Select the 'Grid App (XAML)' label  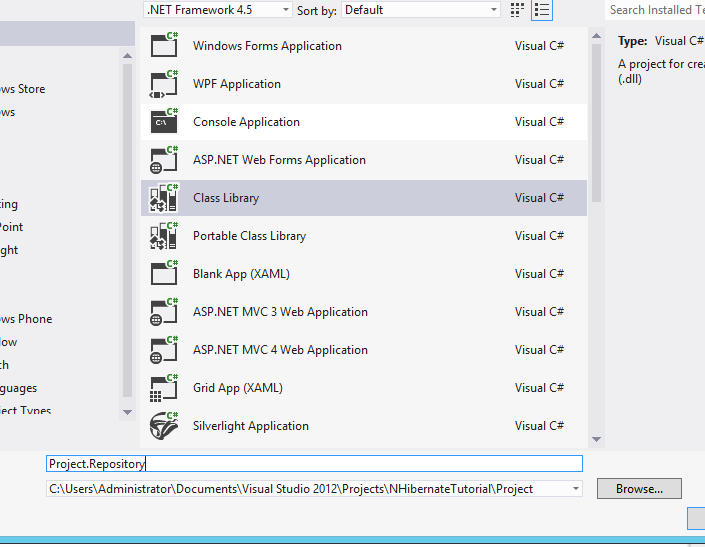point(238,388)
